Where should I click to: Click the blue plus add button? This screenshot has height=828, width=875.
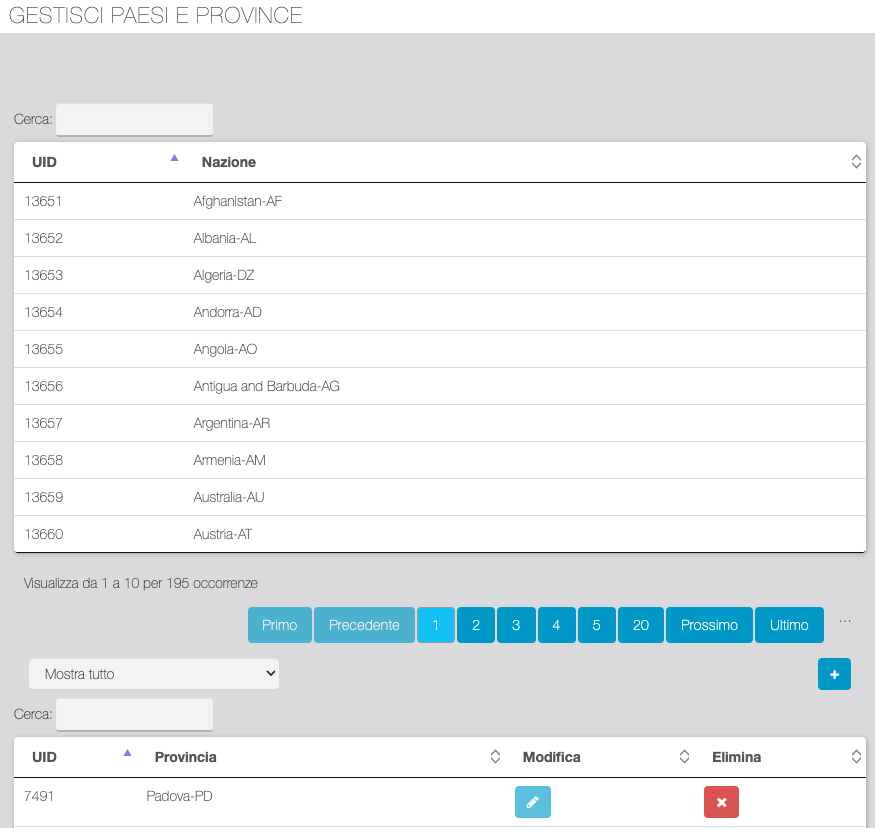834,674
